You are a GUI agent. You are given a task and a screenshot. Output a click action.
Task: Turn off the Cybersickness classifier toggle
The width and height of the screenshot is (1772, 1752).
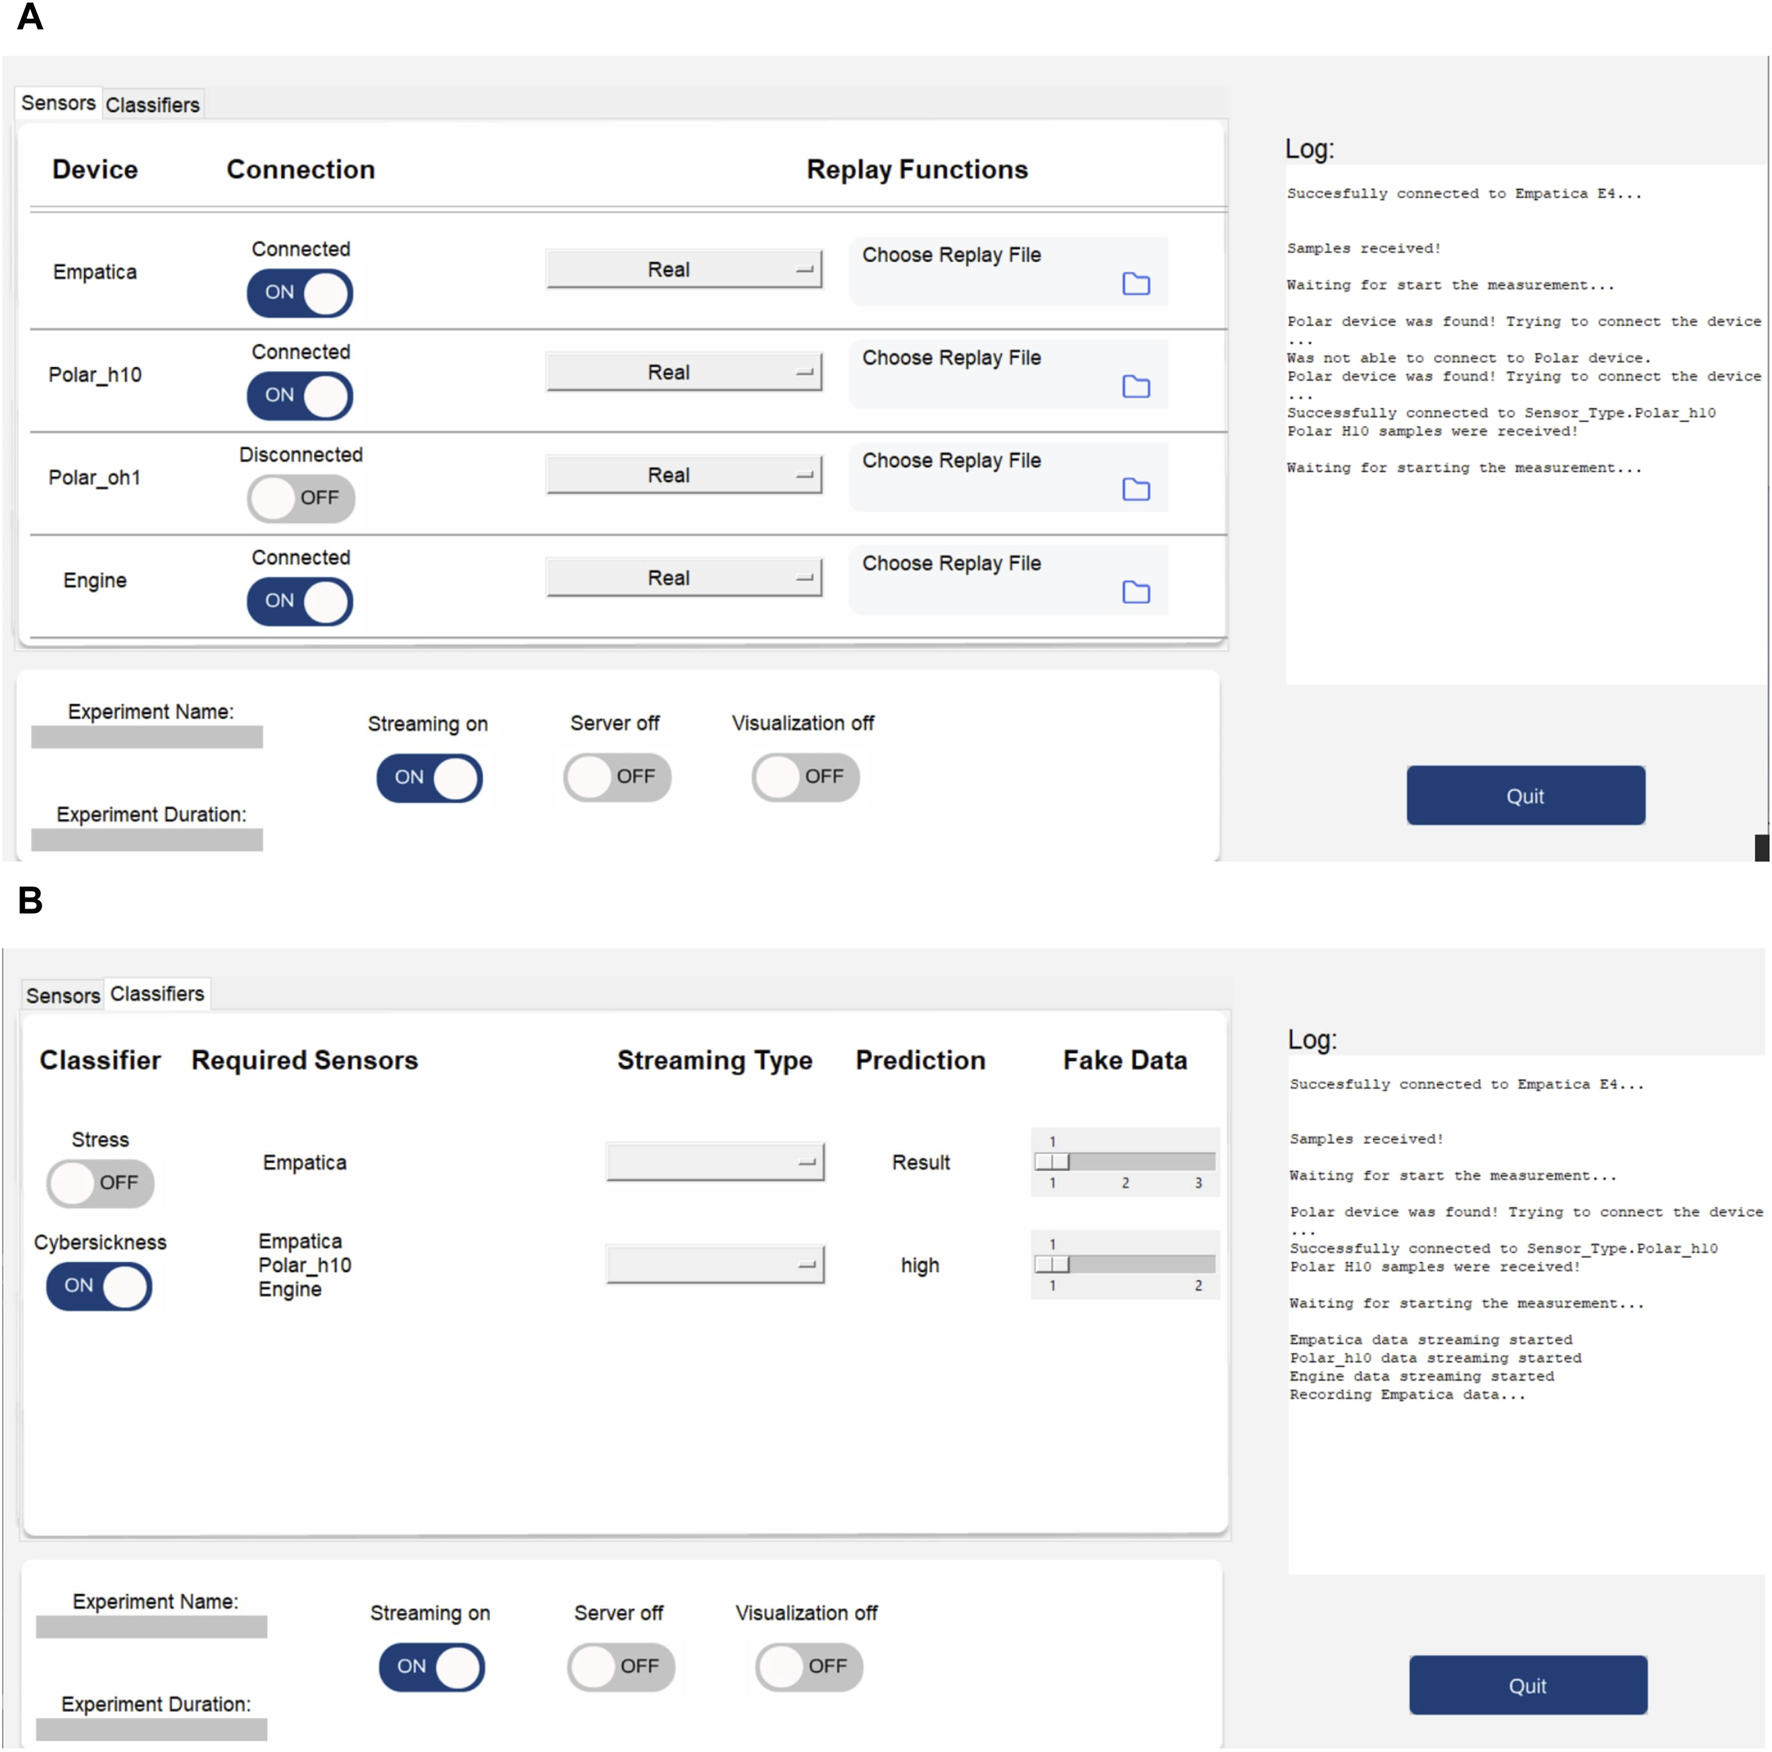point(100,1286)
